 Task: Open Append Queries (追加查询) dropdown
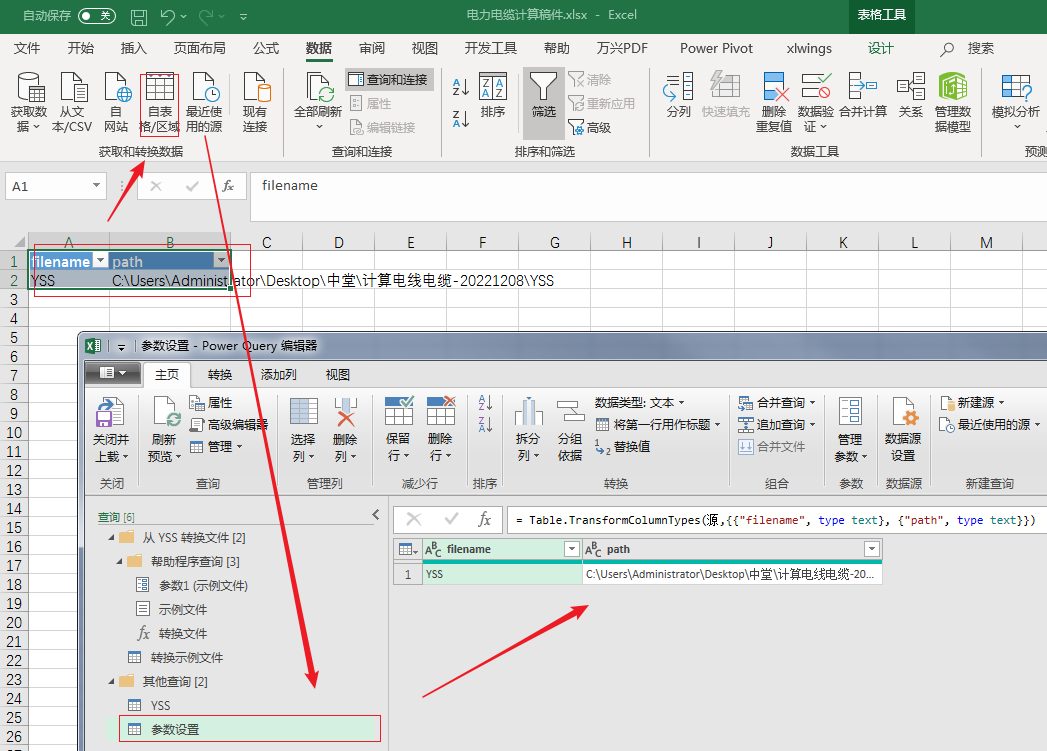pyautogui.click(x=777, y=425)
